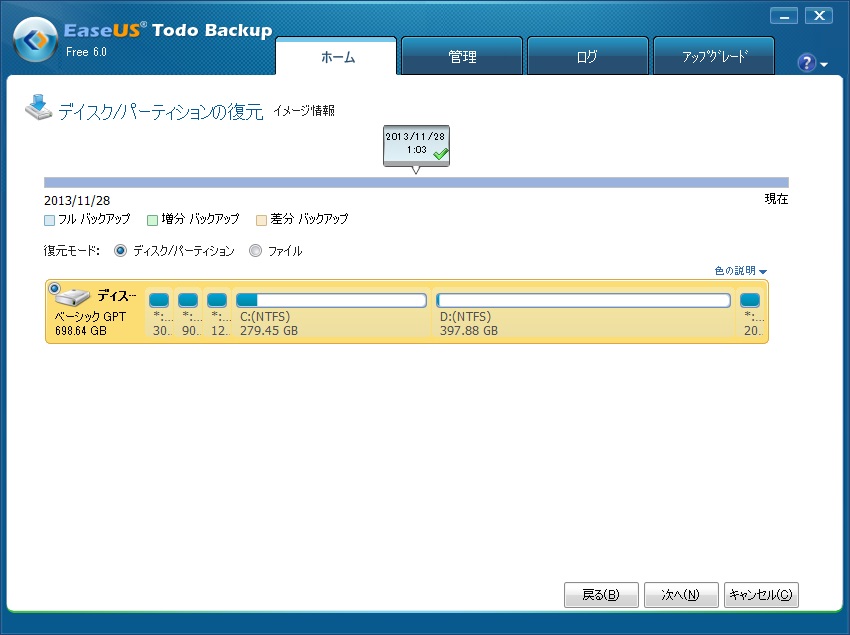
Task: Click the 現在 timeline end label
Action: click(x=776, y=199)
